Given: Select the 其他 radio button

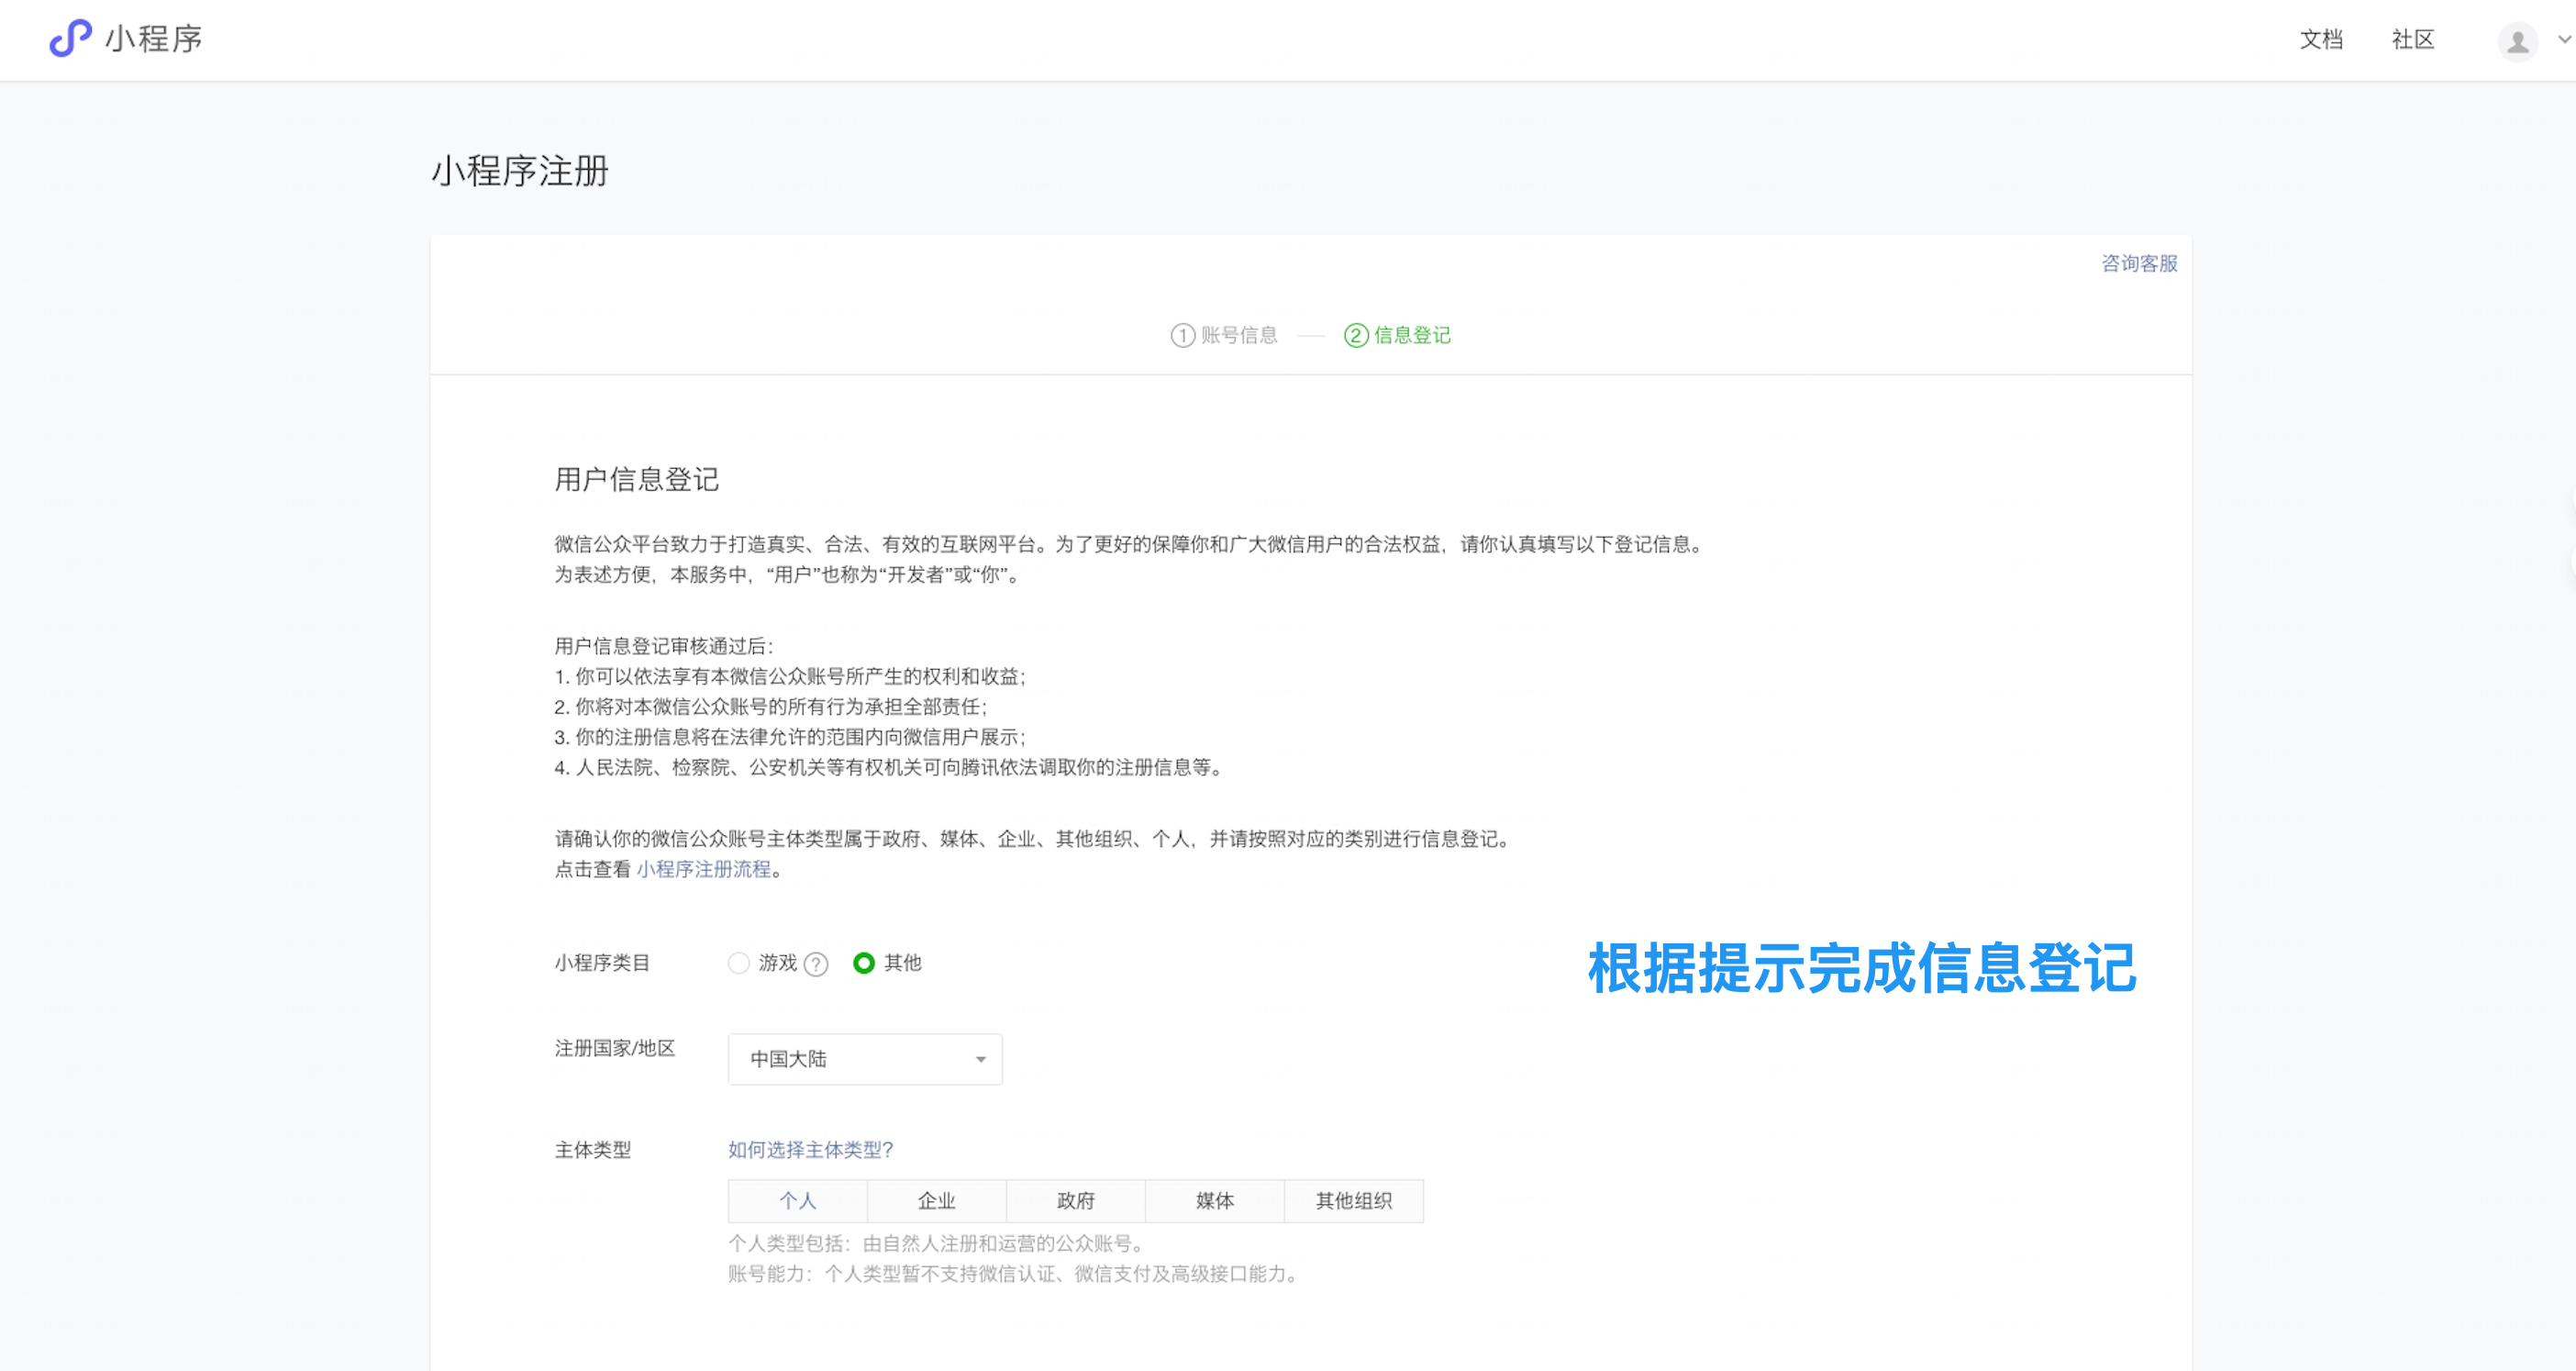Looking at the screenshot, I should [x=864, y=963].
